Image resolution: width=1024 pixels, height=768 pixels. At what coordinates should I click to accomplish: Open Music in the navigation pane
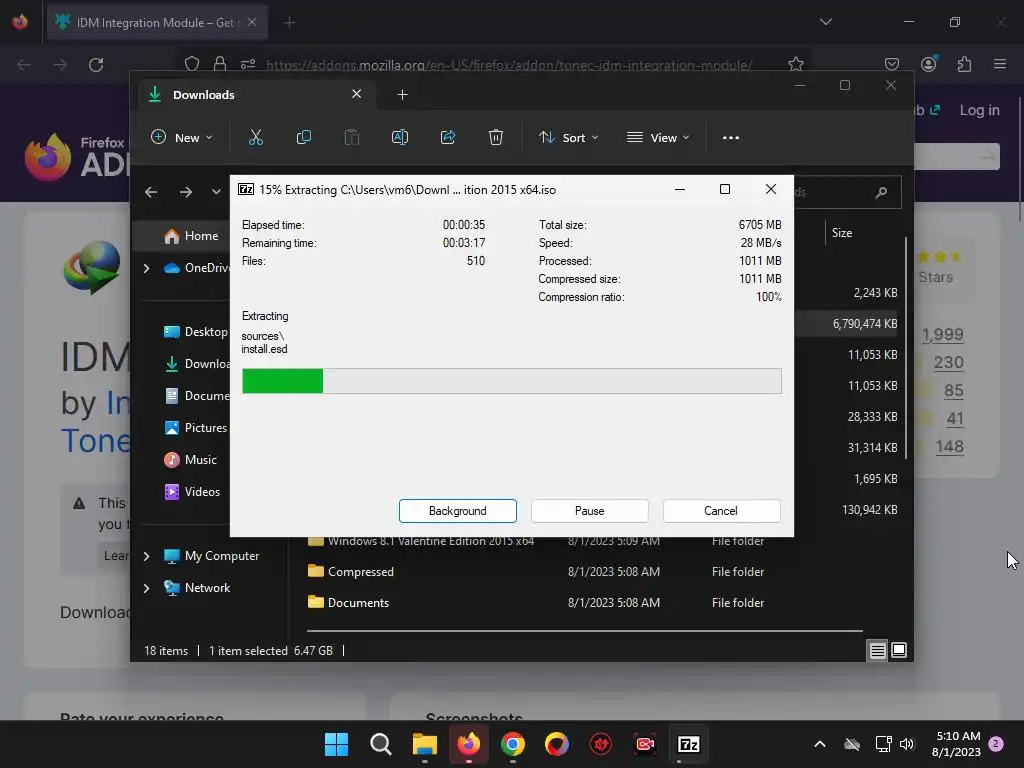(x=190, y=460)
